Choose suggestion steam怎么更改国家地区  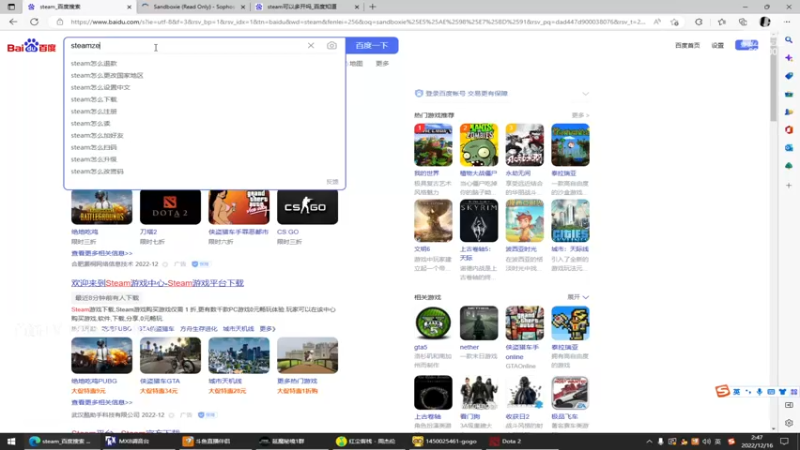107,76
